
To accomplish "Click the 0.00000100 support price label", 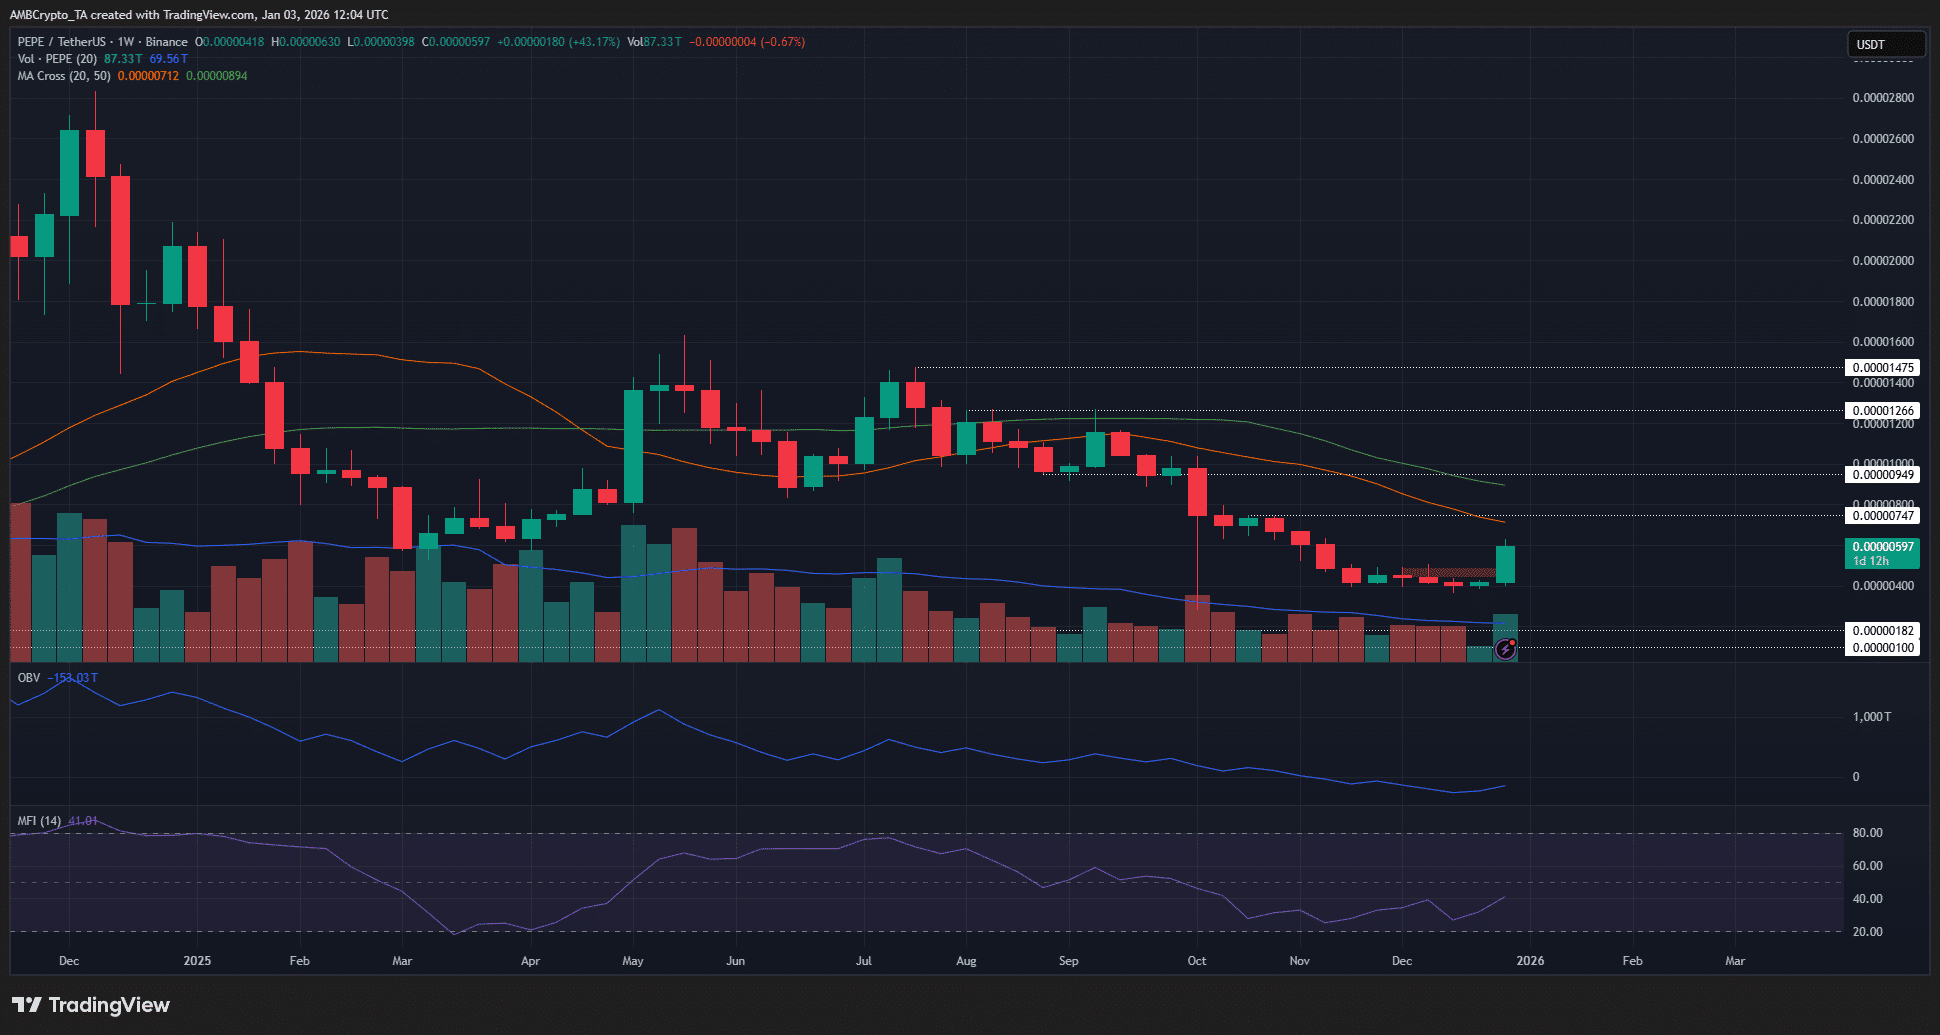I will (x=1881, y=647).
